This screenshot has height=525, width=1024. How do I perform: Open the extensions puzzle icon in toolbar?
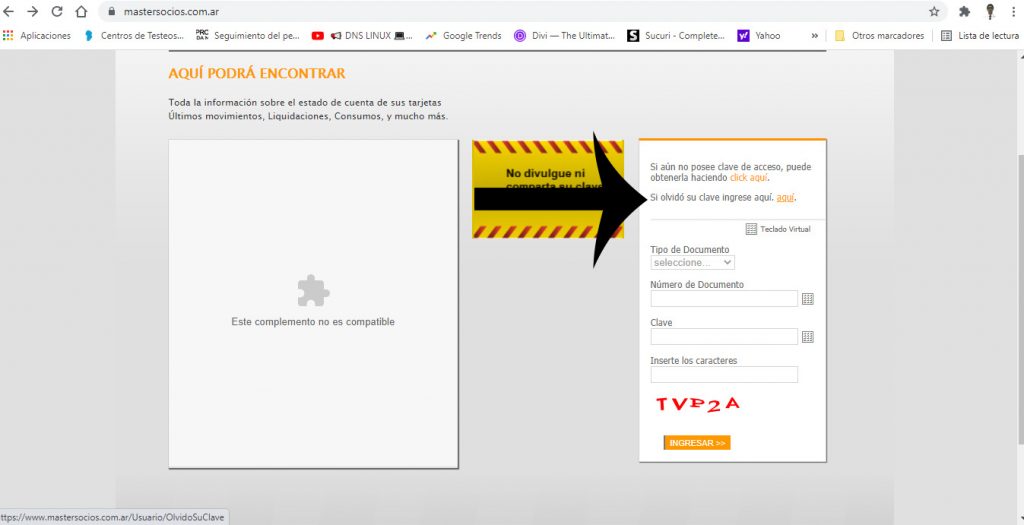click(965, 12)
